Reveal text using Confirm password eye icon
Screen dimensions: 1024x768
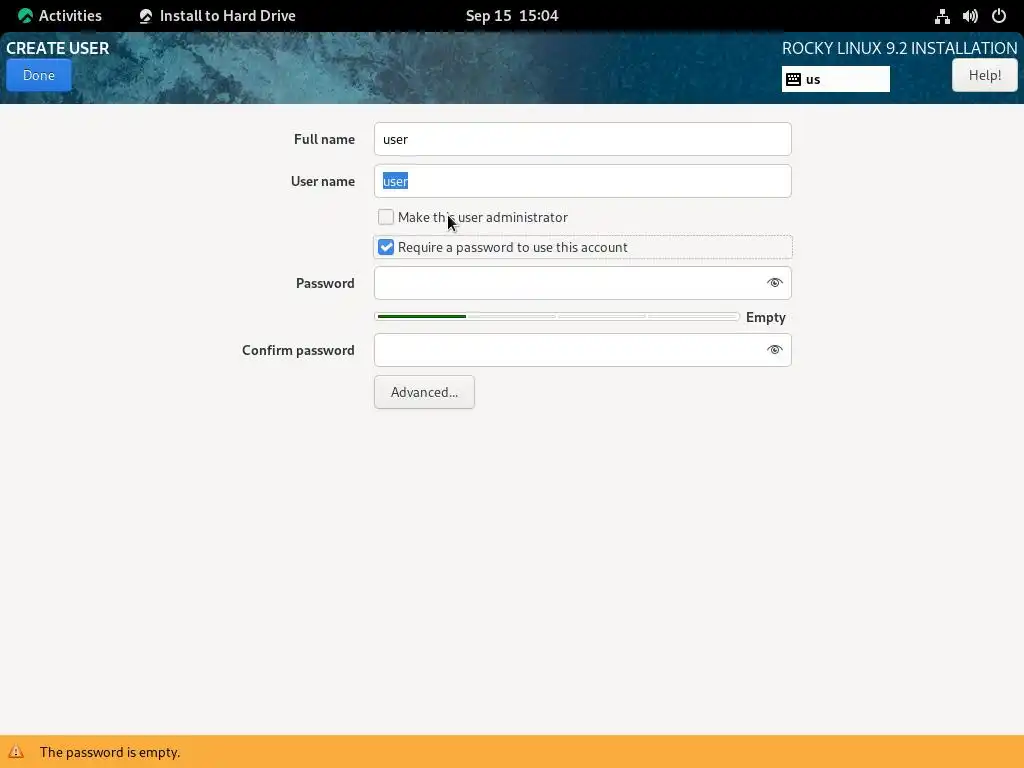775,350
